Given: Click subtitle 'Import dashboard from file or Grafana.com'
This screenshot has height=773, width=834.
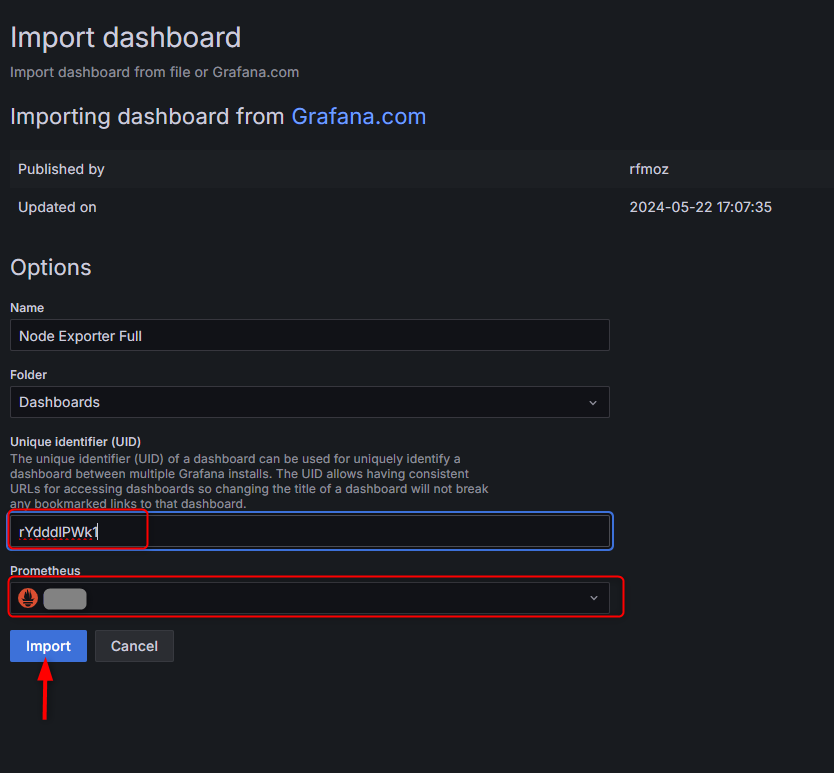Looking at the screenshot, I should [154, 72].
